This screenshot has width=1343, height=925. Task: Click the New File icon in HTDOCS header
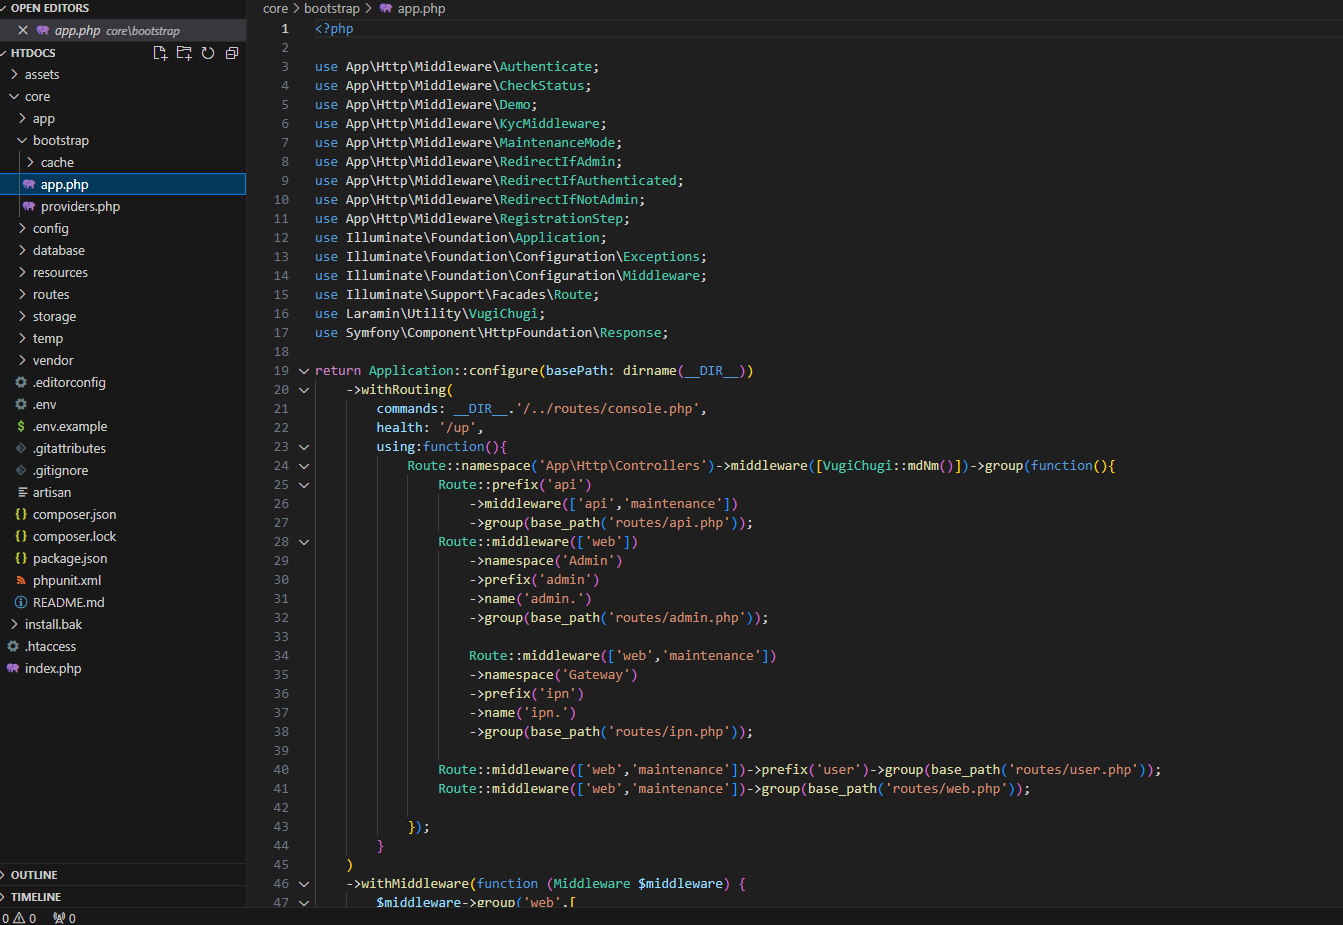tap(160, 53)
